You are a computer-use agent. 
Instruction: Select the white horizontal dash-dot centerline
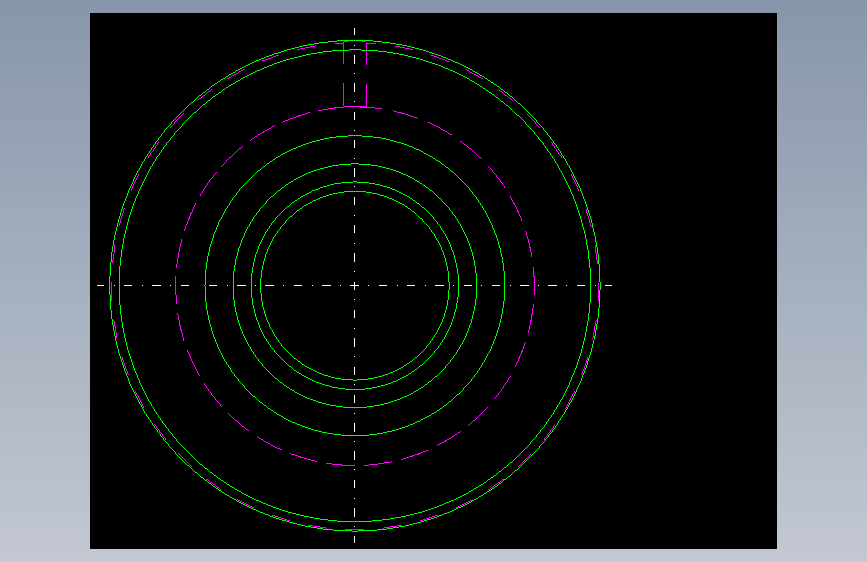point(354,285)
